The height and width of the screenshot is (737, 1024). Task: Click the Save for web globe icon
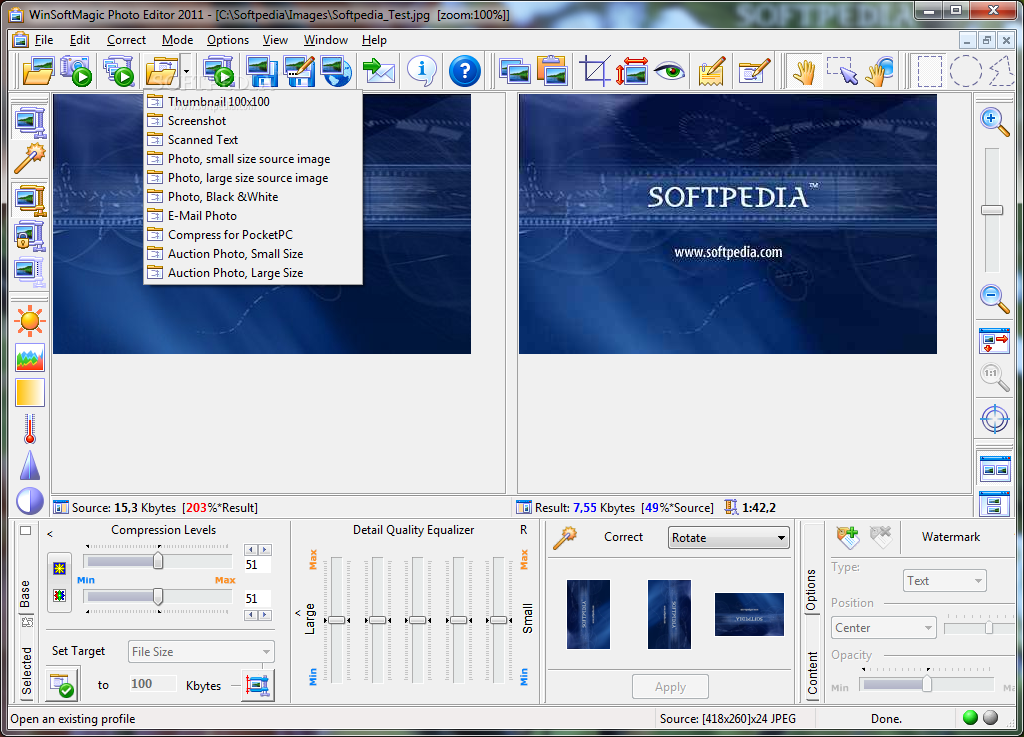click(x=337, y=71)
